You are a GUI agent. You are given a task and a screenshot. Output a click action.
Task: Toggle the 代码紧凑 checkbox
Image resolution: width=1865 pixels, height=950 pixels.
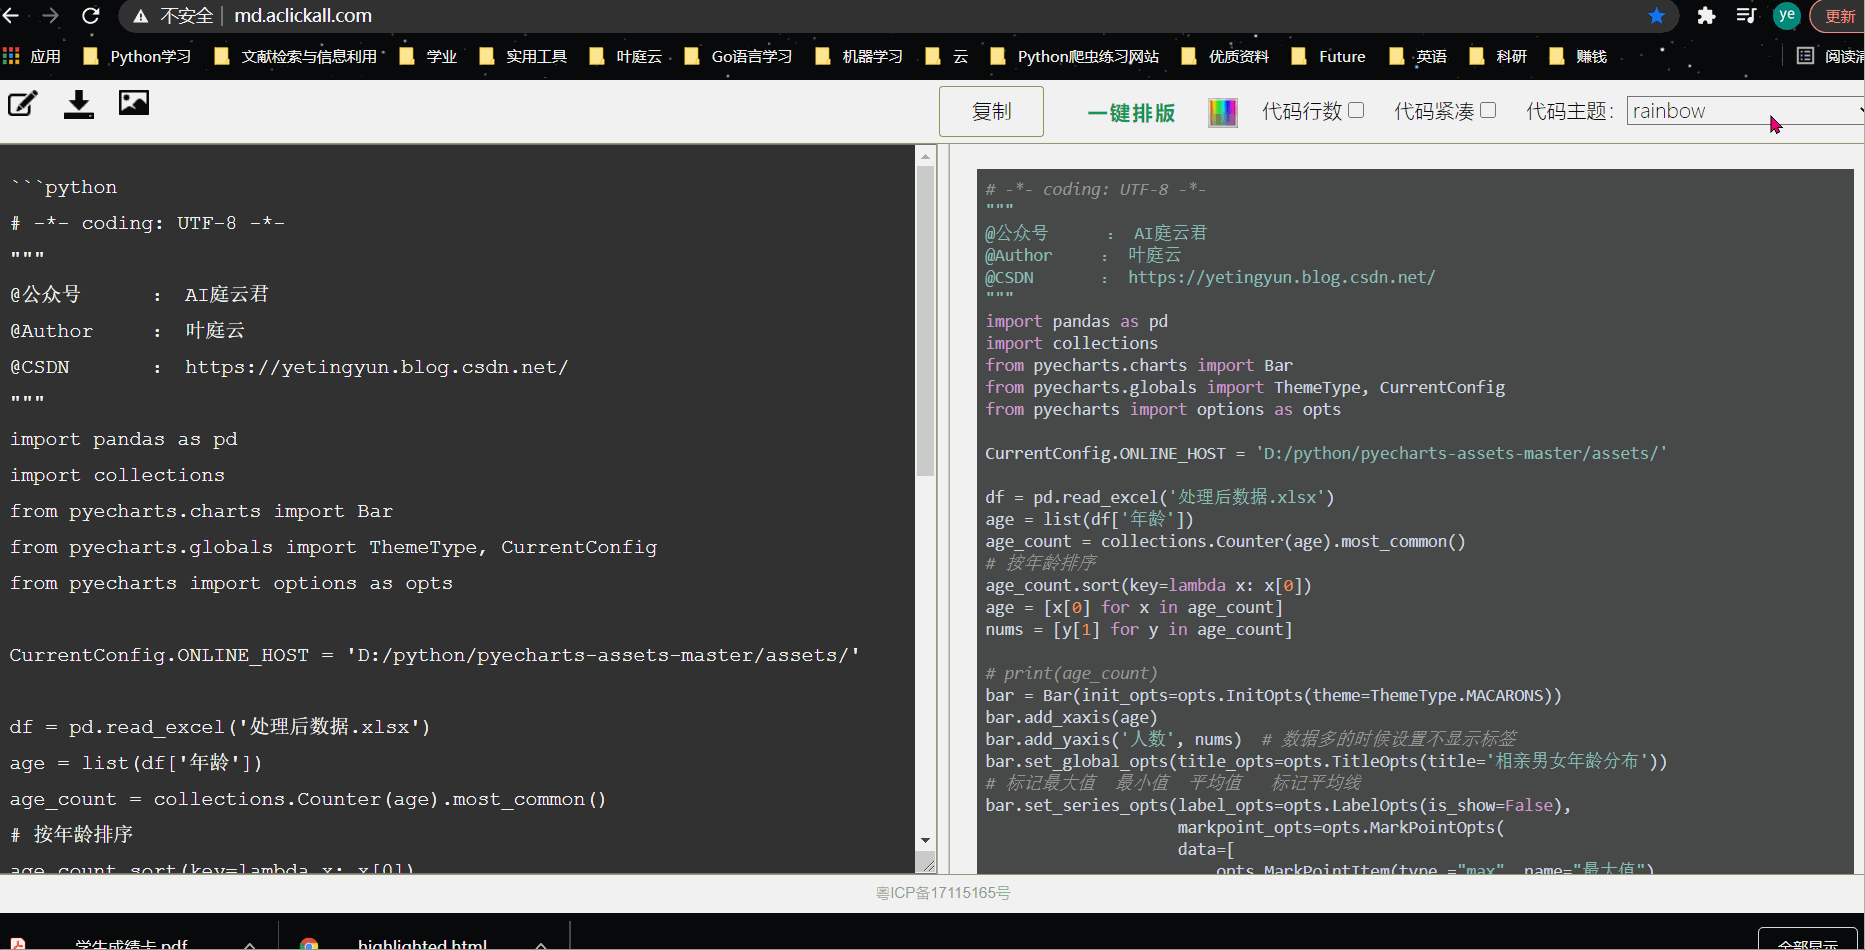(x=1488, y=110)
